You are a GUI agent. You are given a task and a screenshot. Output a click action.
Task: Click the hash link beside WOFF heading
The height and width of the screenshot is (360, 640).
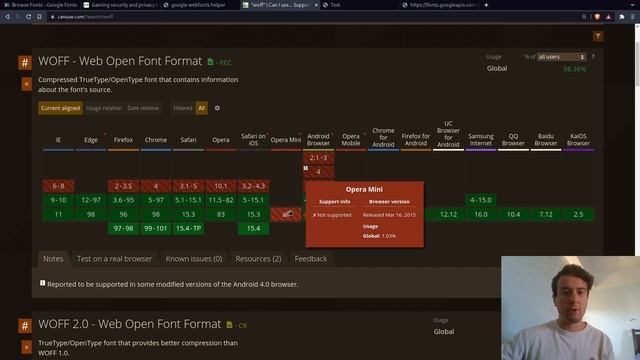pos(24,63)
